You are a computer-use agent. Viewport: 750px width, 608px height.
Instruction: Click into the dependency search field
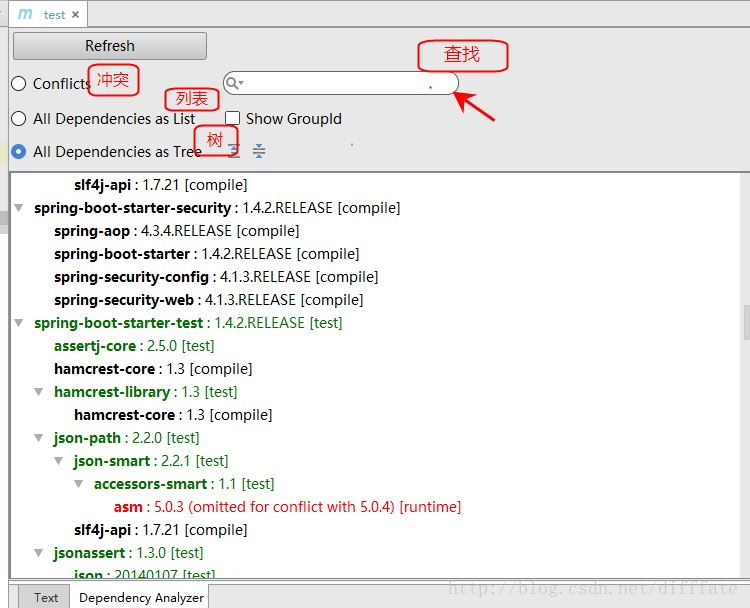[x=341, y=83]
